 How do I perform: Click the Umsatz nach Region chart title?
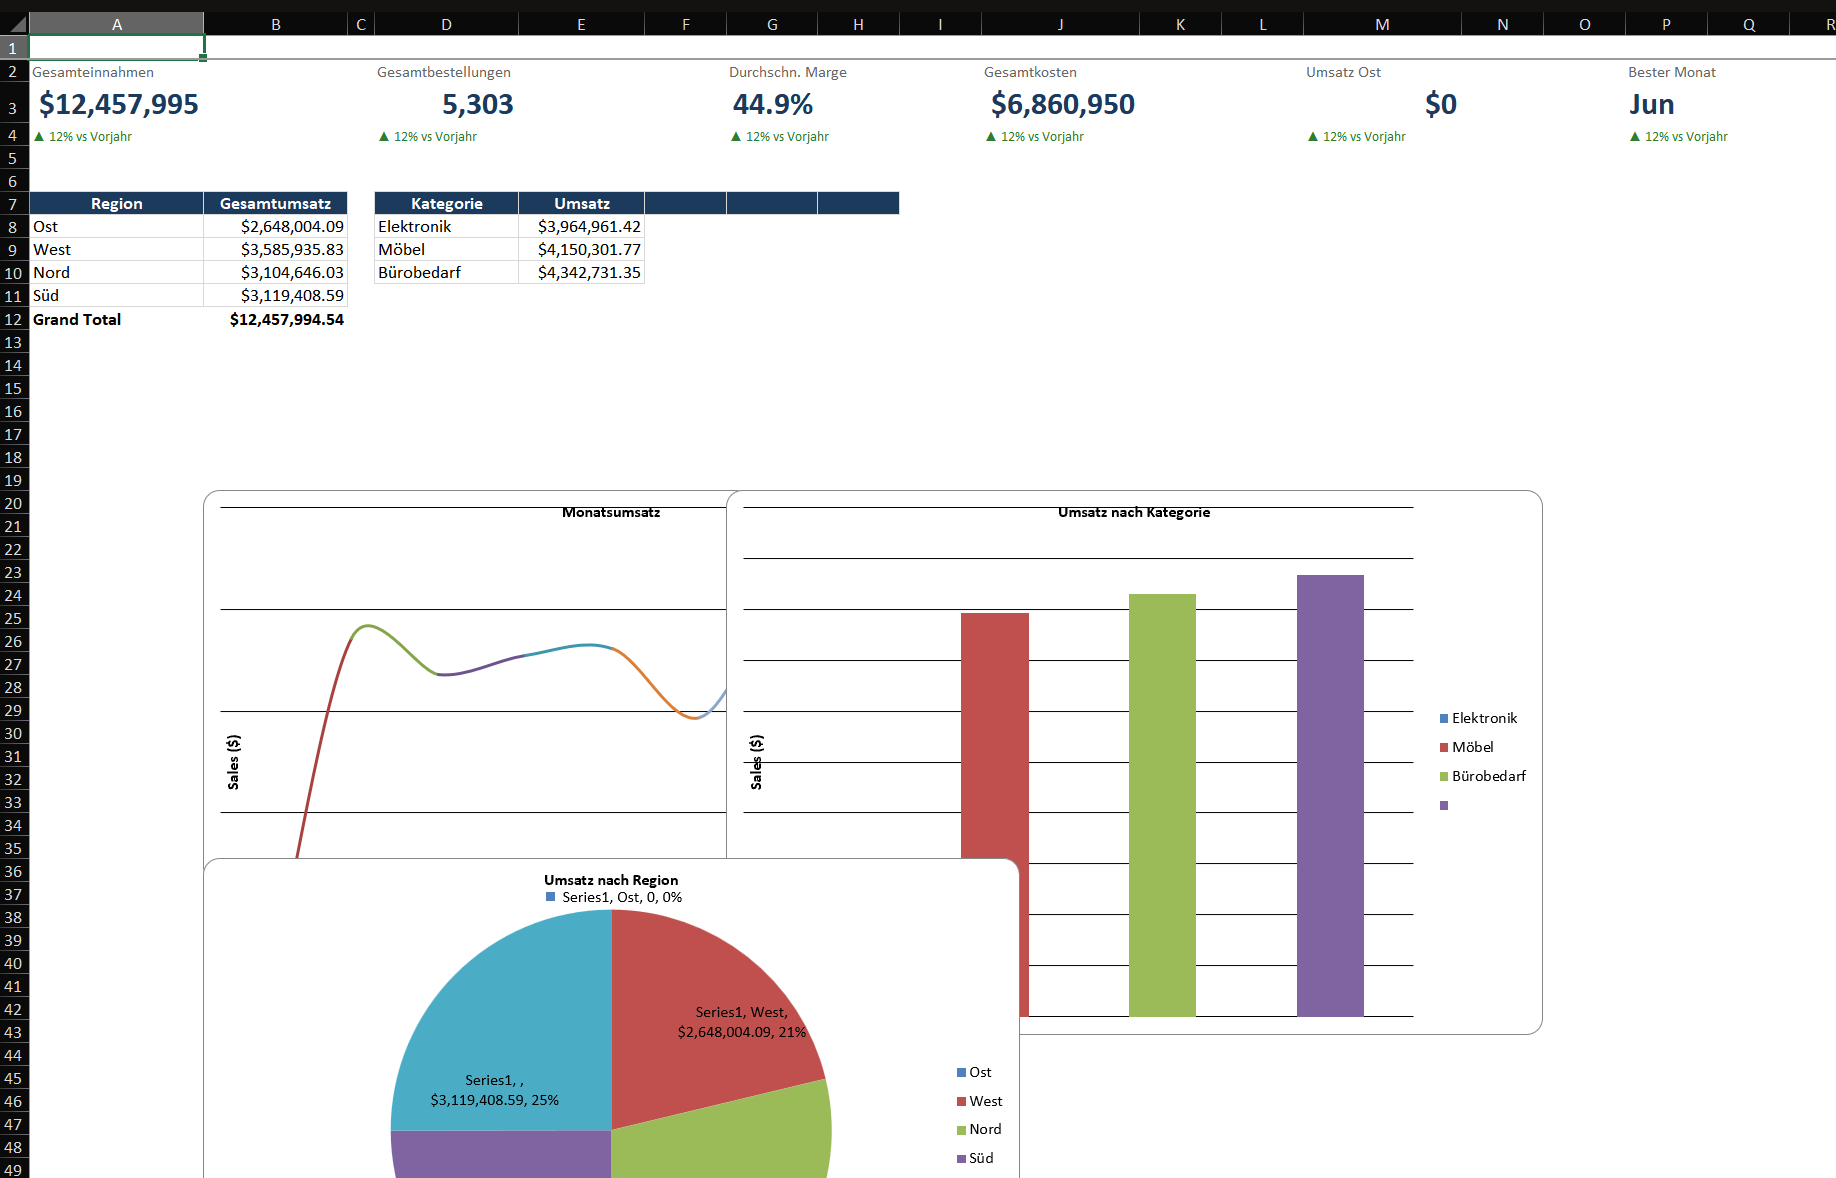click(x=611, y=880)
